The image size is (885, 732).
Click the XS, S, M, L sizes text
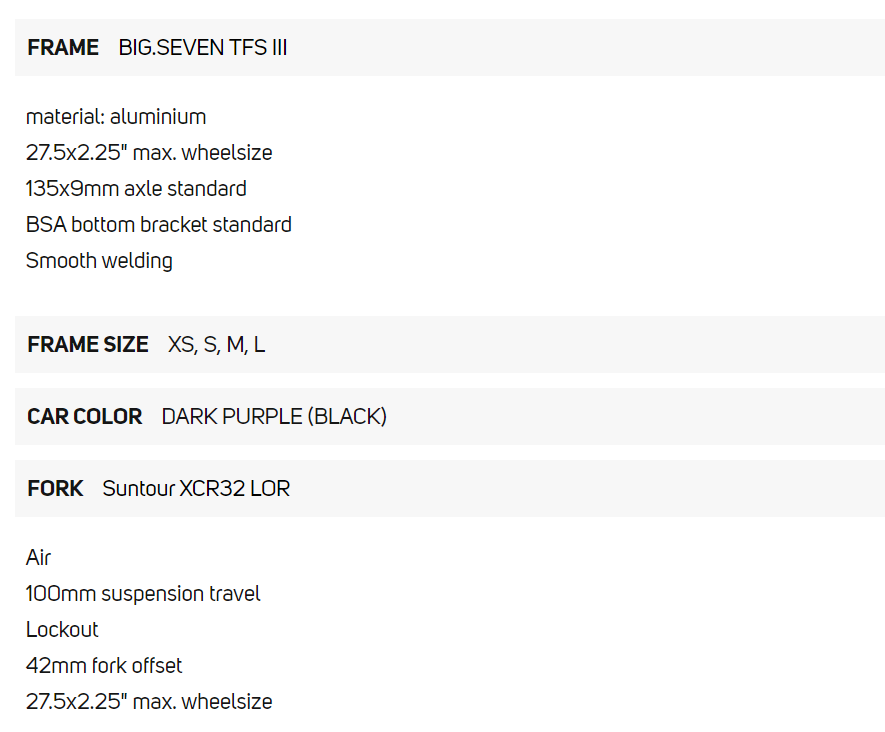(217, 345)
